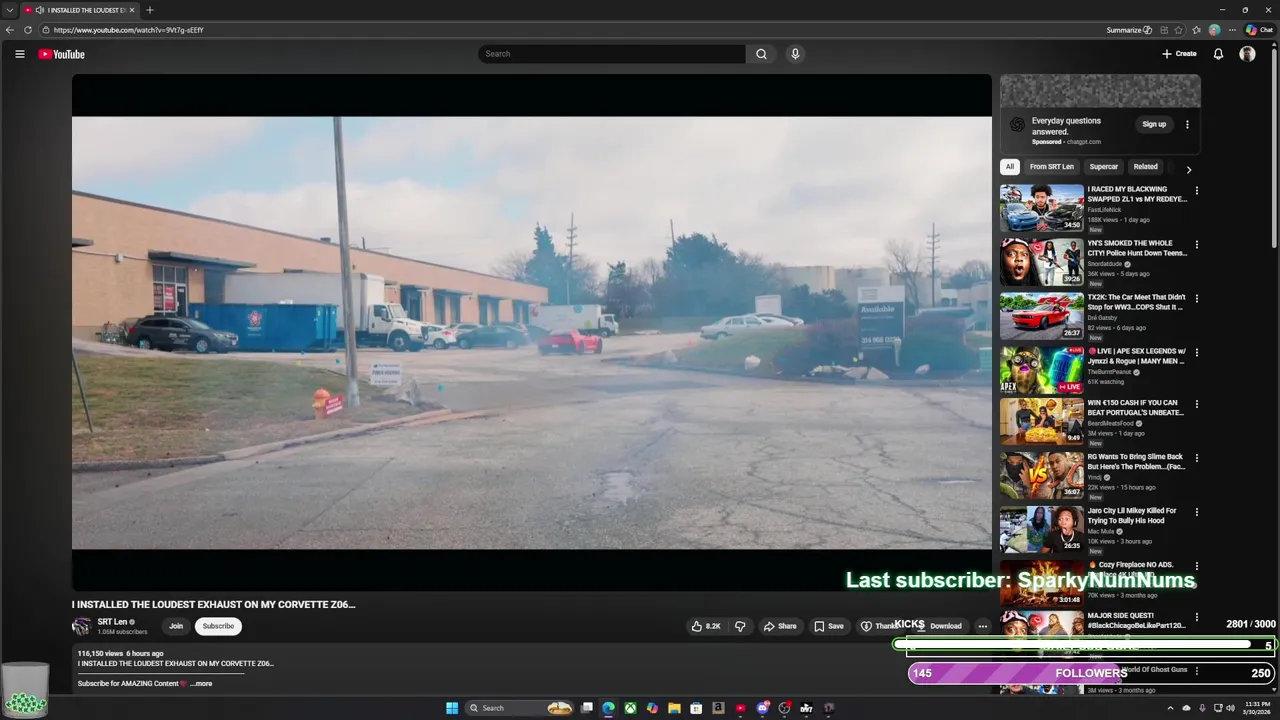Download the video
The image size is (1280, 720).
[x=939, y=626]
